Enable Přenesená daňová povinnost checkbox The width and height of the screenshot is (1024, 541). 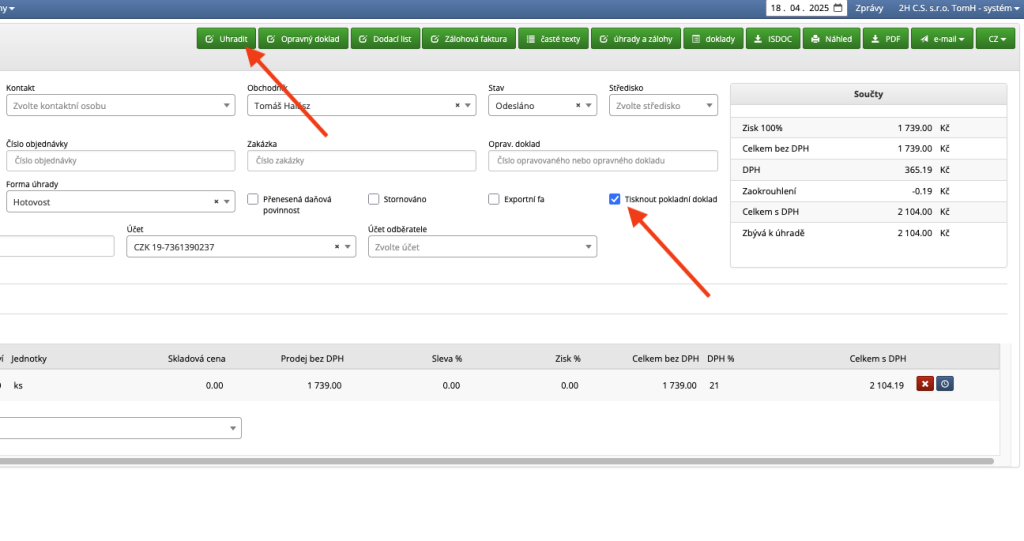(253, 199)
